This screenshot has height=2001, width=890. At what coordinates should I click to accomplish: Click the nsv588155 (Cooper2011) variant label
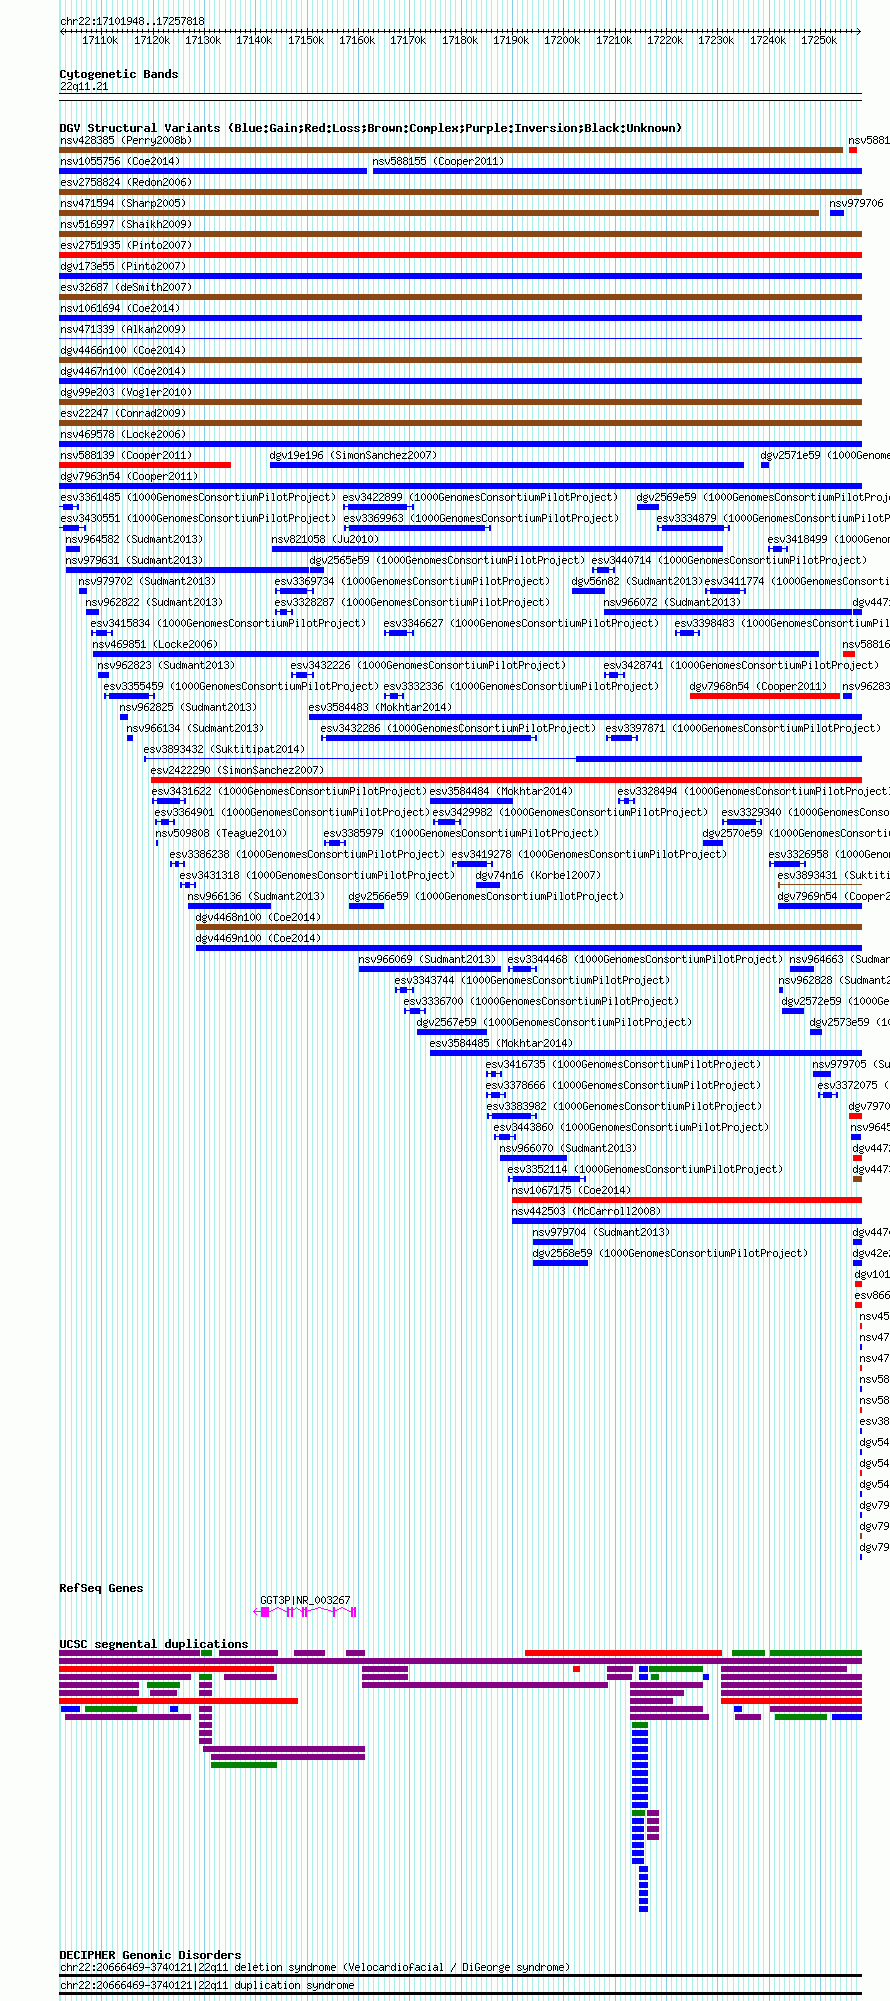pyautogui.click(x=438, y=161)
